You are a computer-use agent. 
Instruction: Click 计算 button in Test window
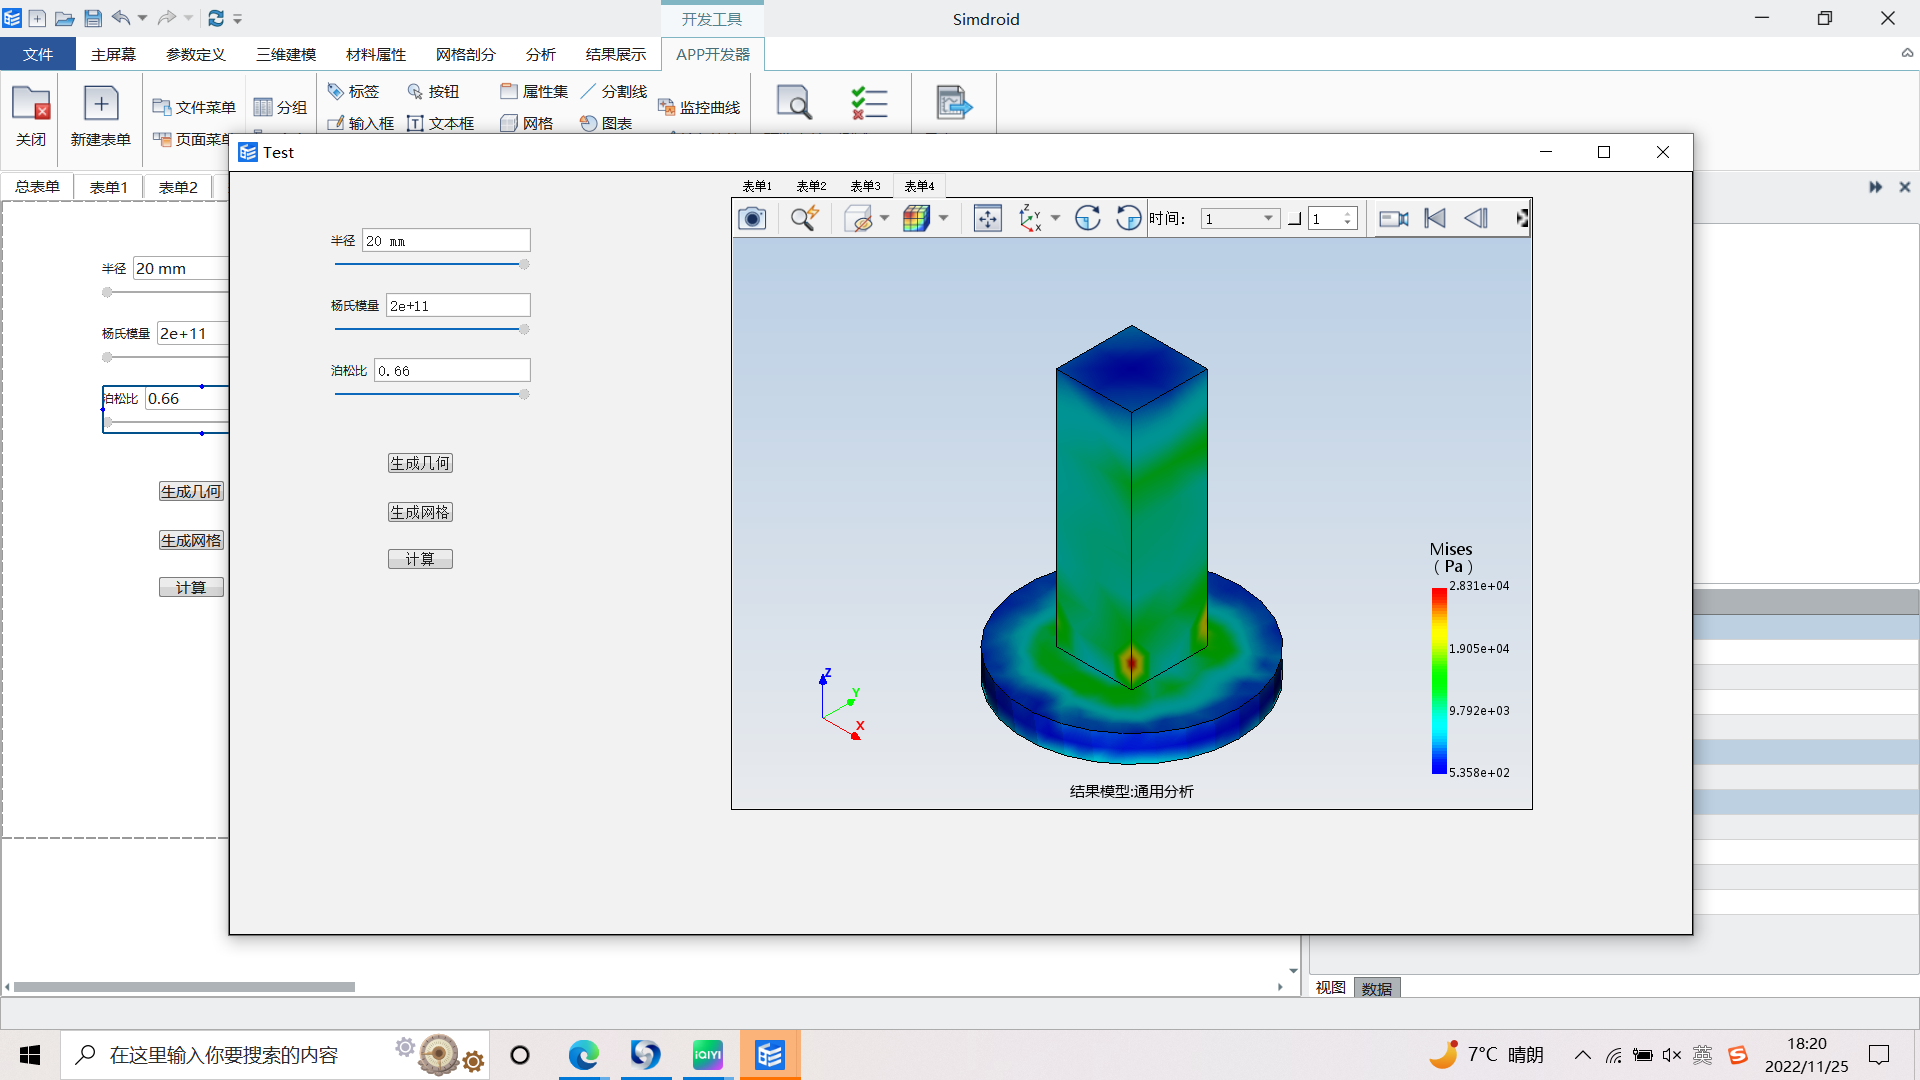pyautogui.click(x=420, y=559)
